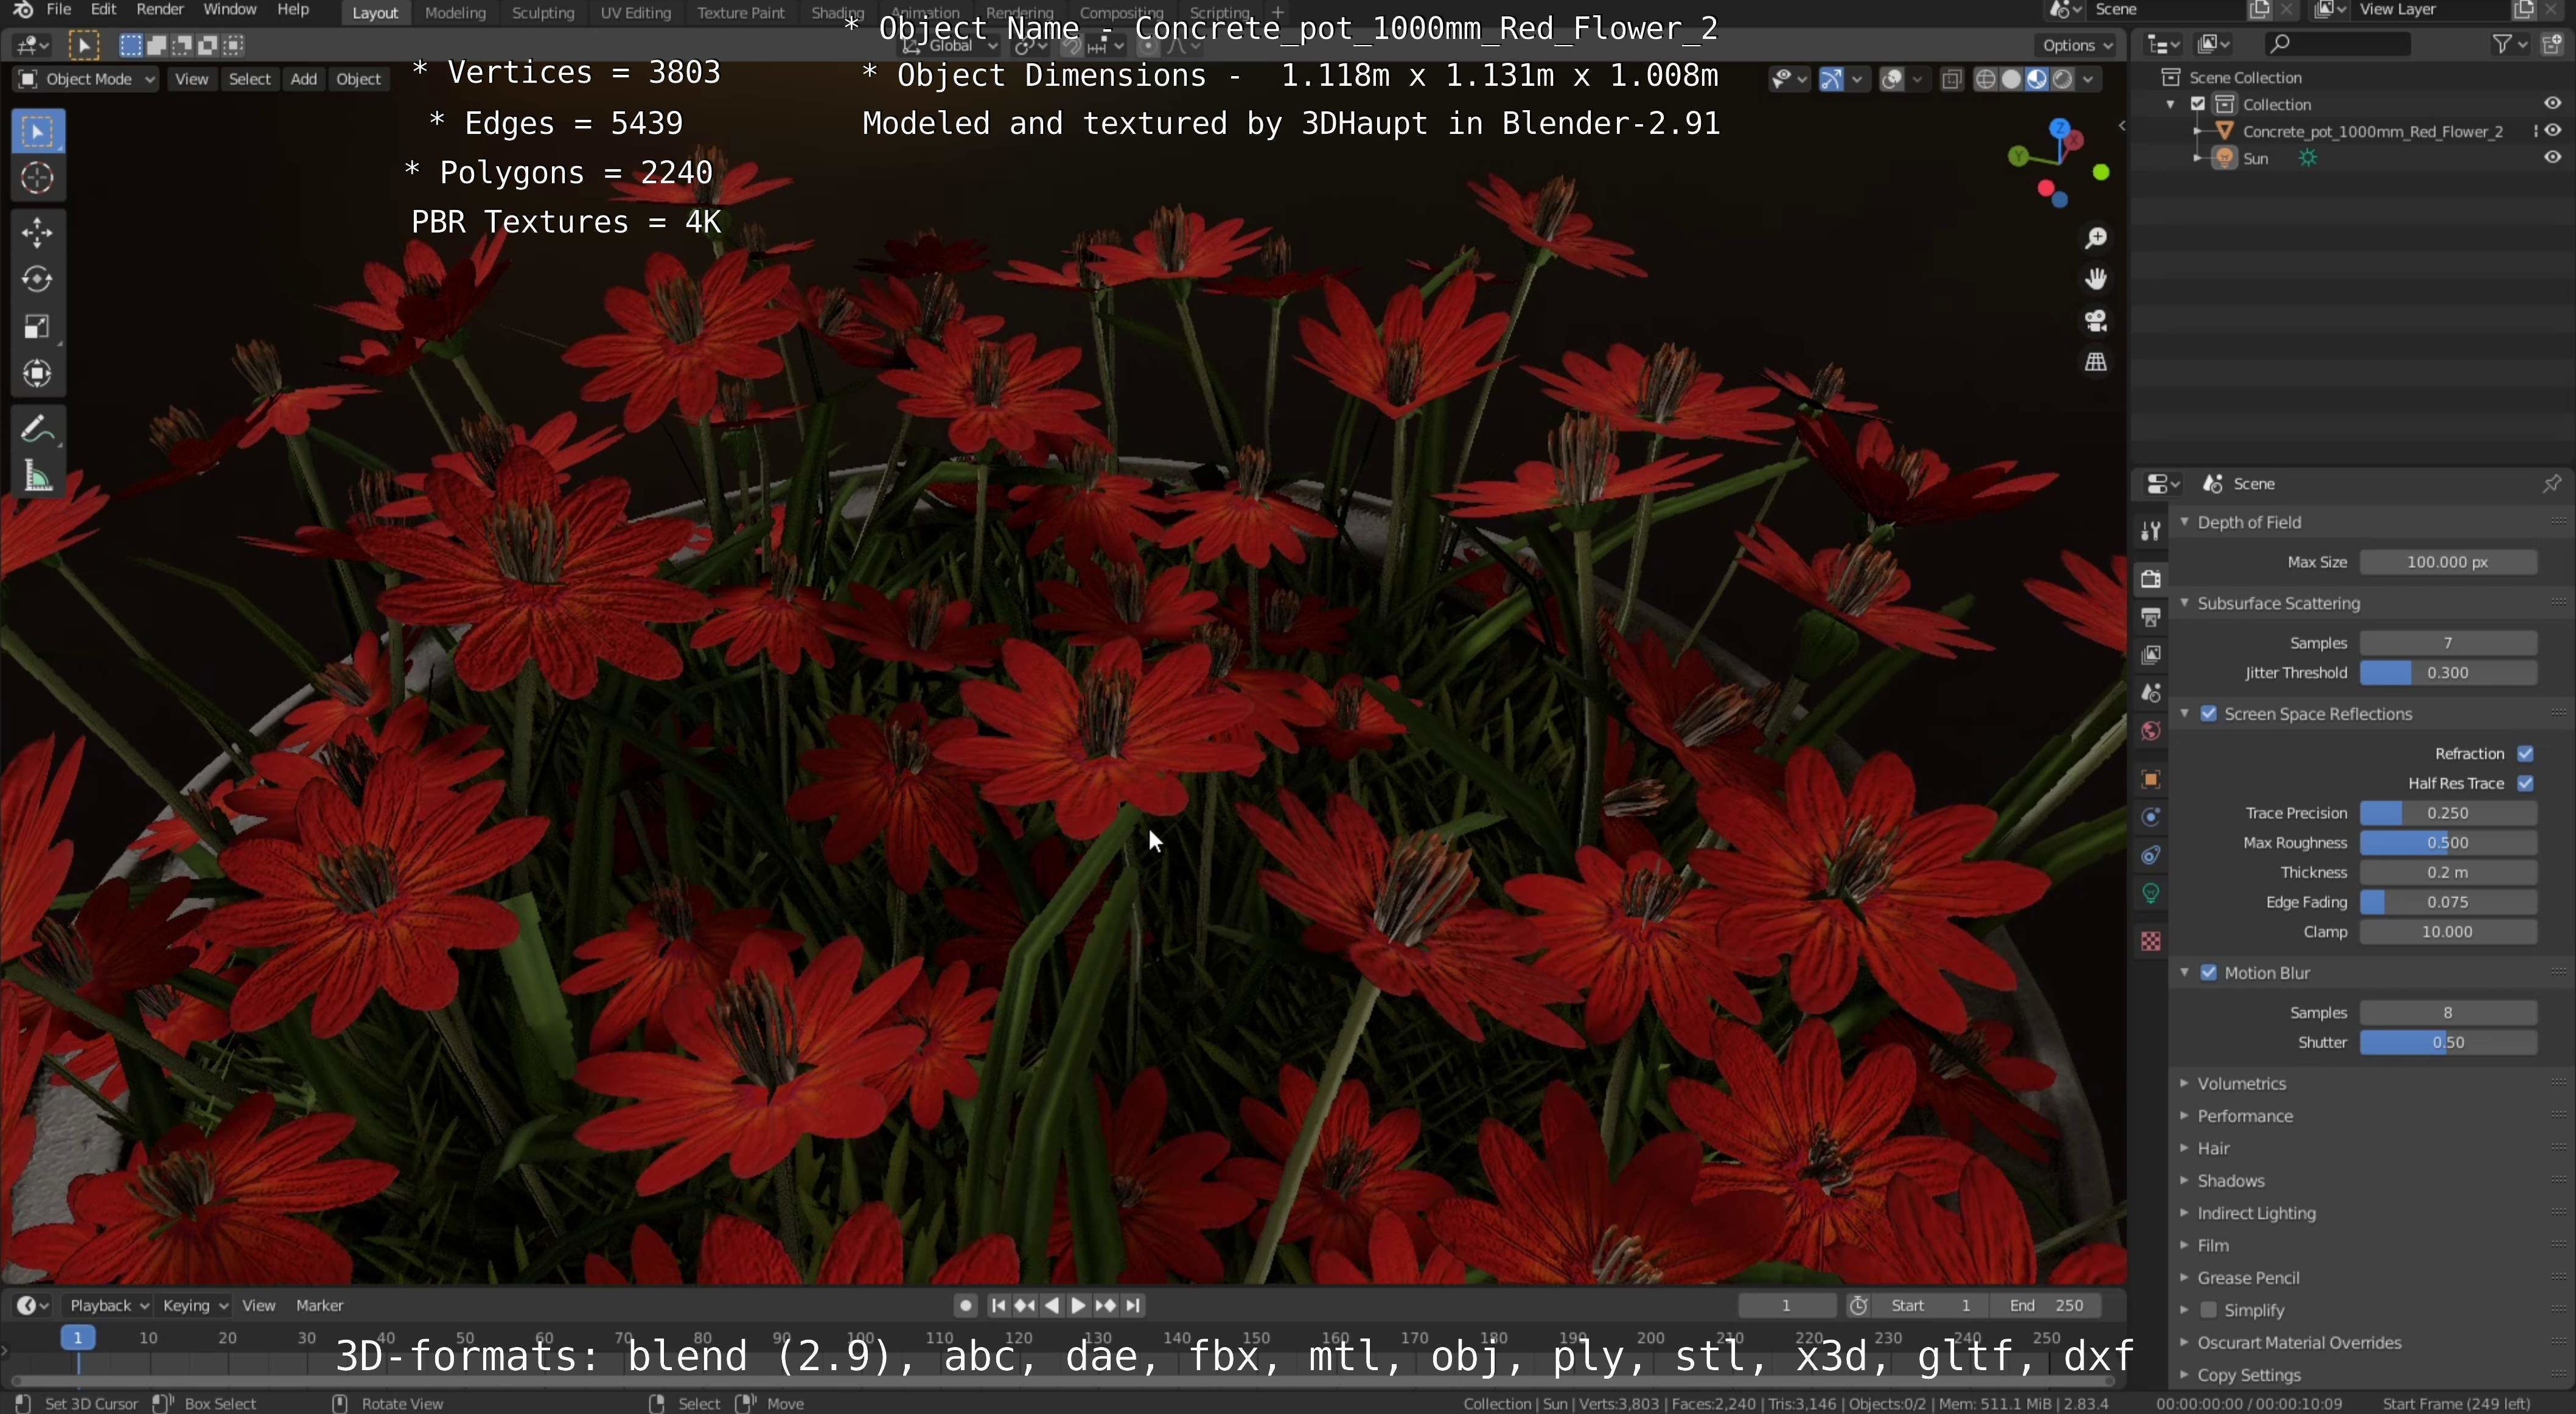
Task: Click the timeline Marker menu
Action: coord(319,1305)
